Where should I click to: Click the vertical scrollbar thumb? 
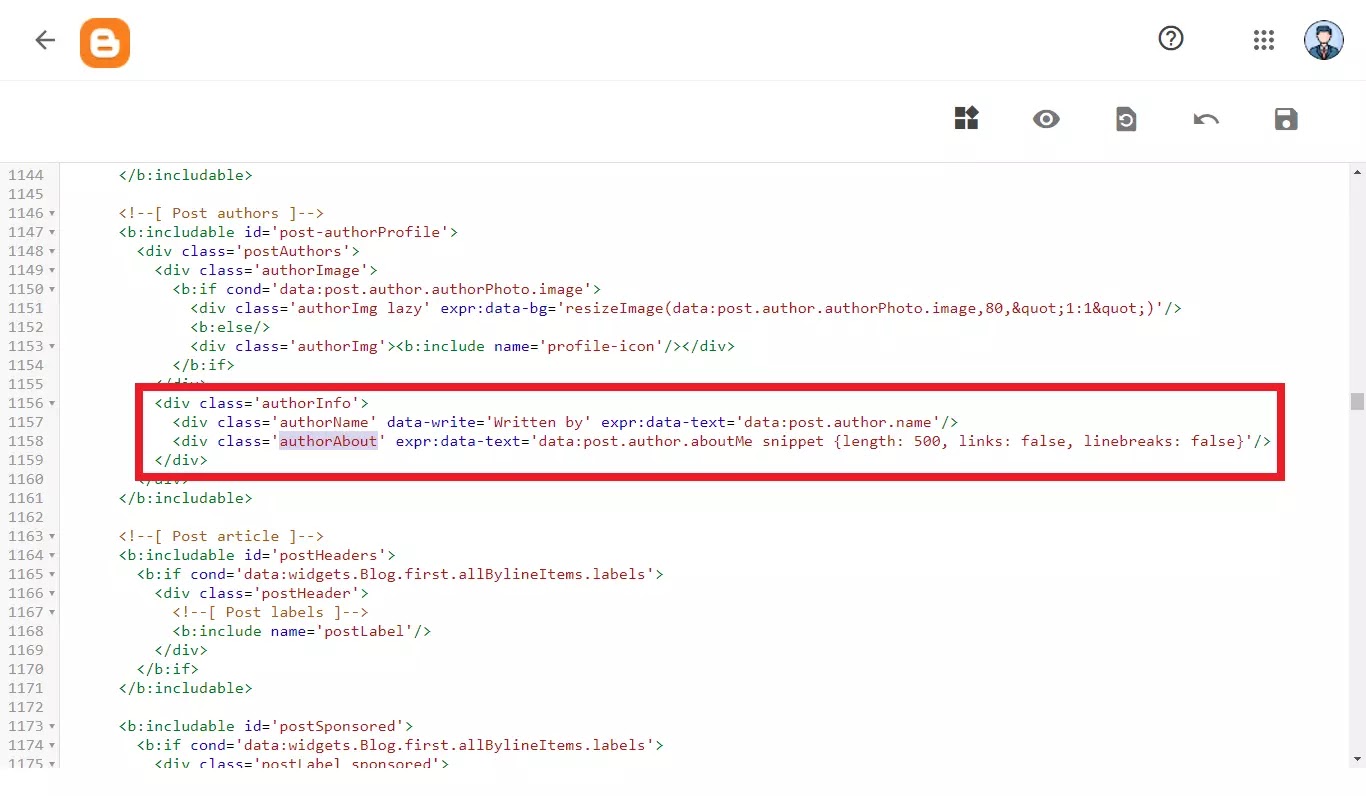1357,401
